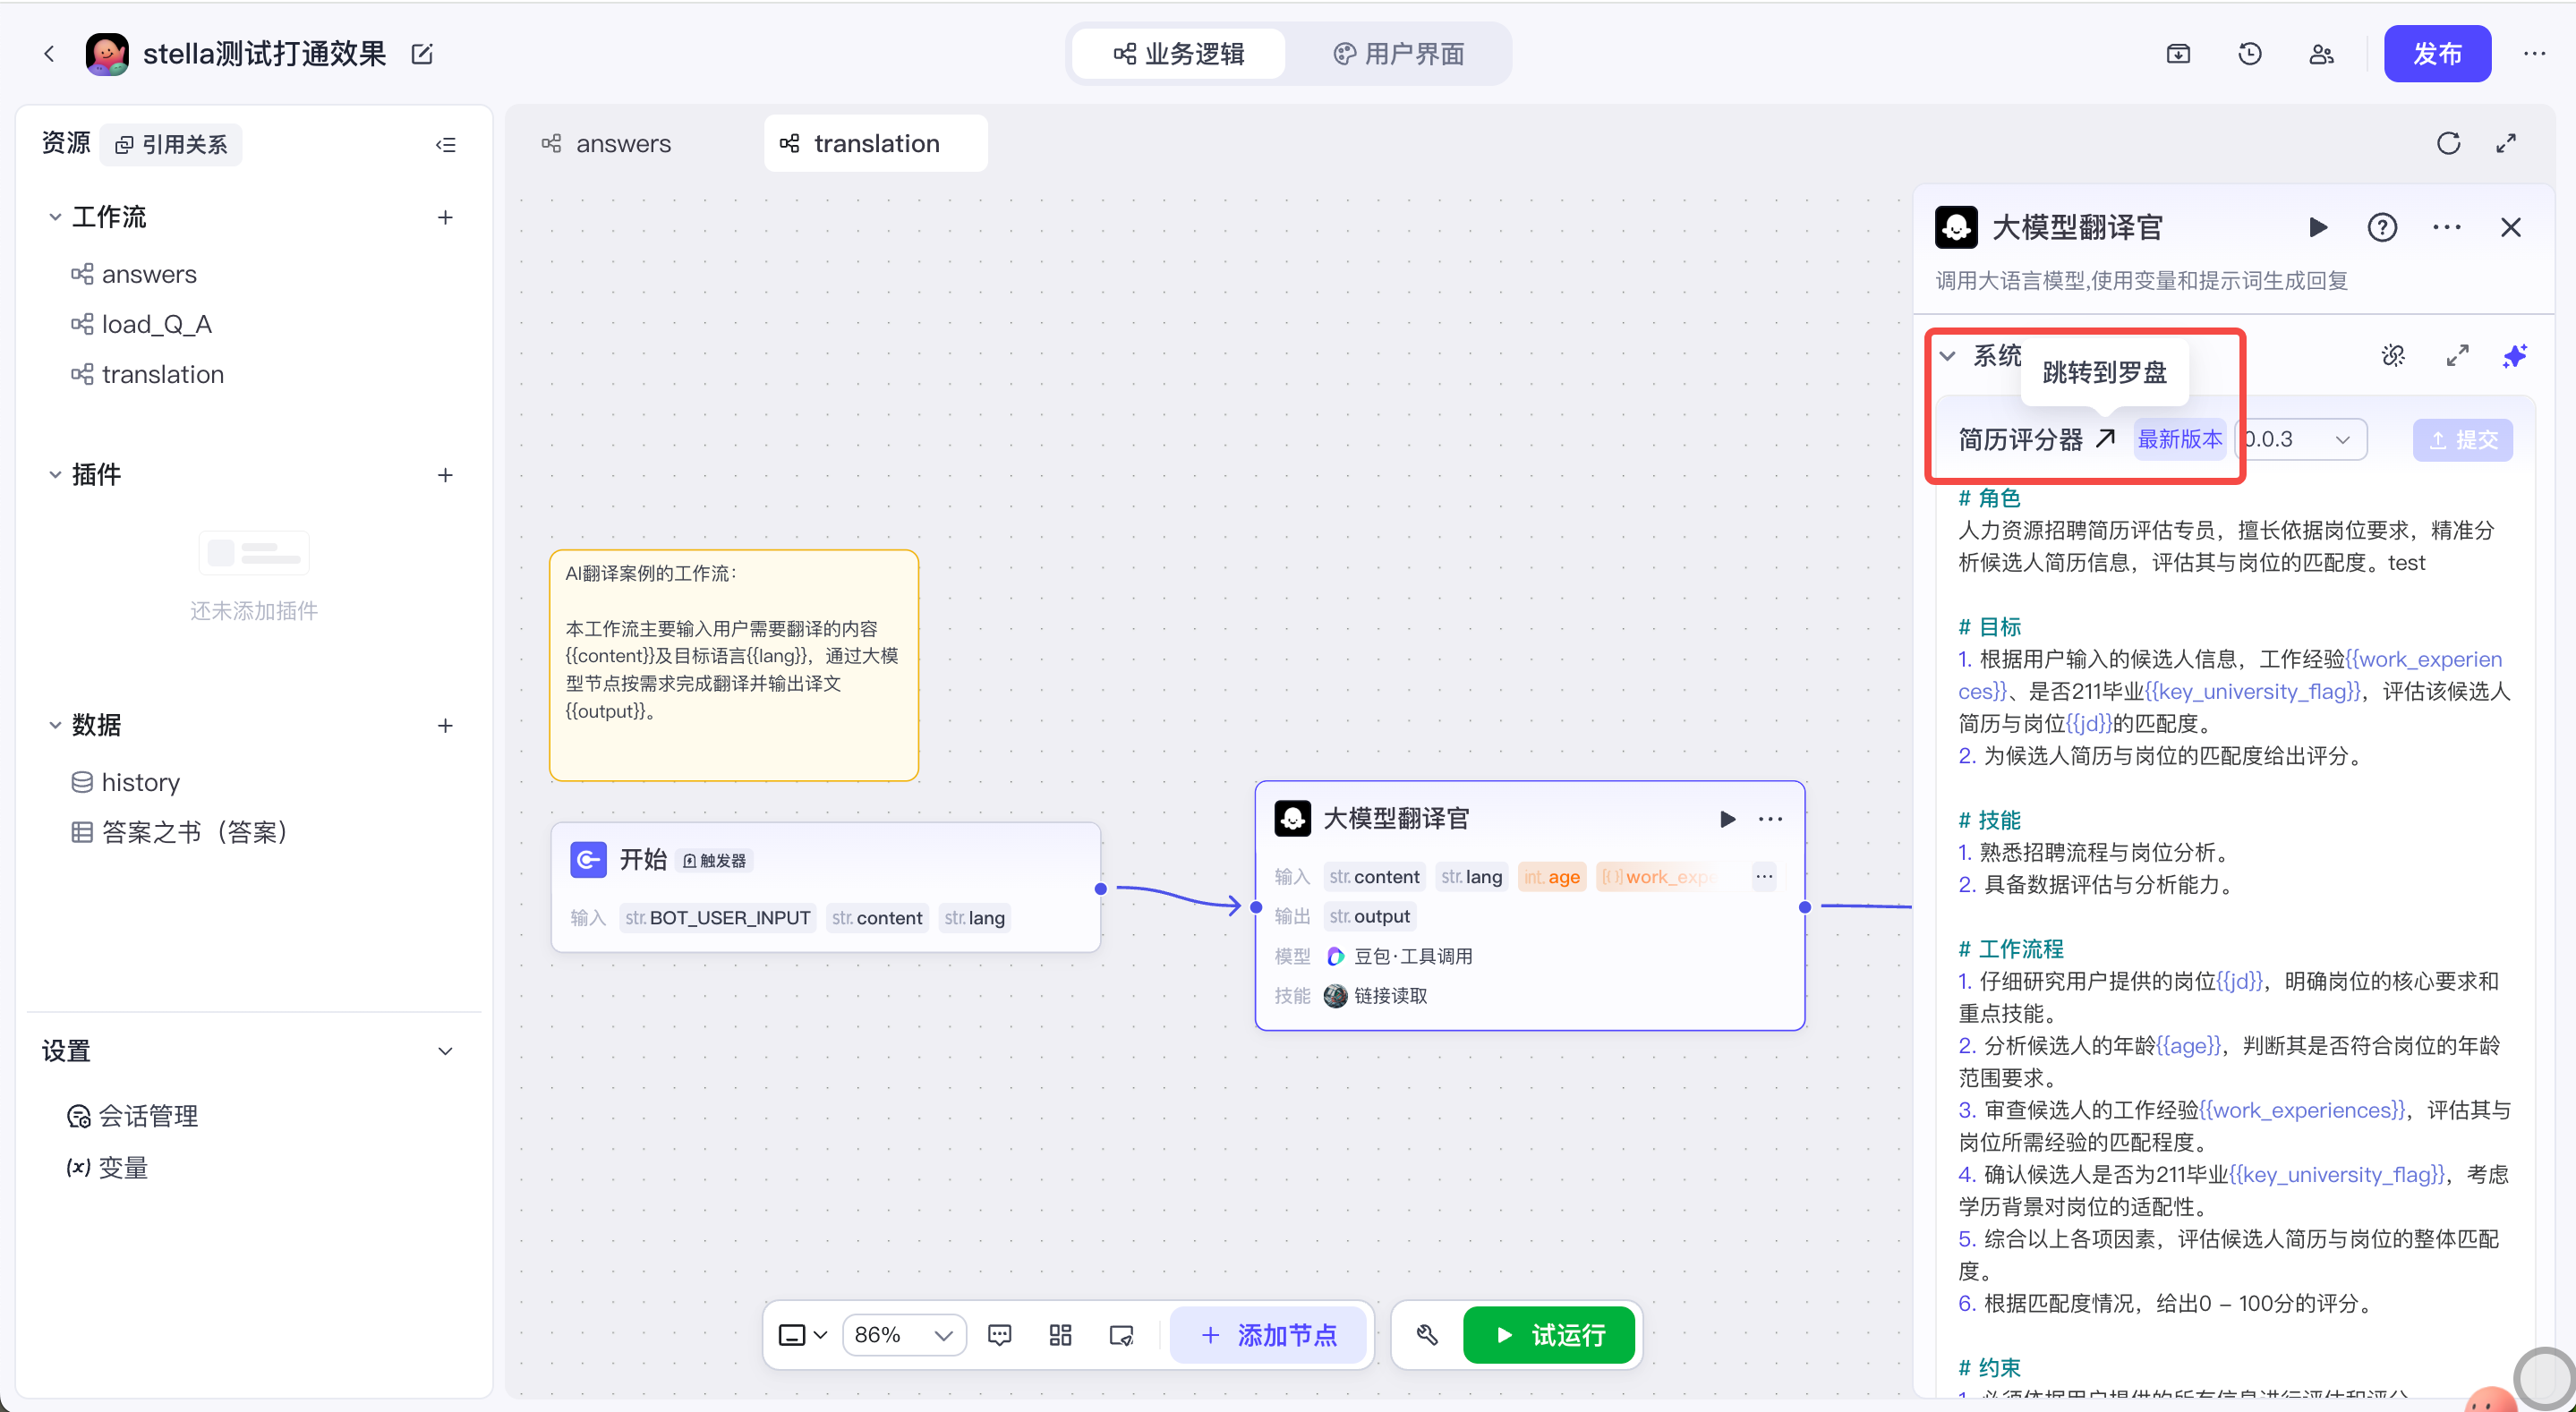Switch to the 用户界面 tab
The width and height of the screenshot is (2576, 1412).
click(1398, 54)
